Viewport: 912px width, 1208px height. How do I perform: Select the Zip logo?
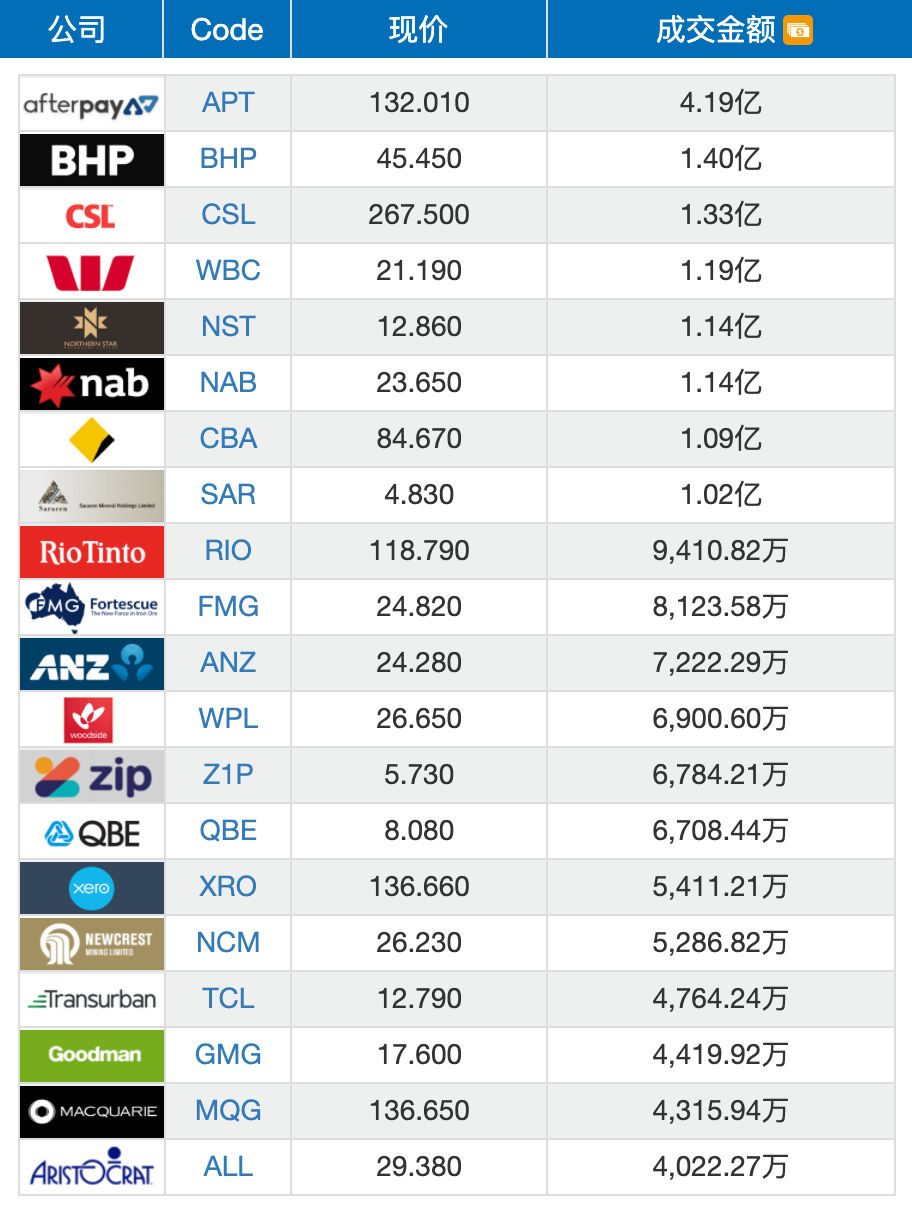92,775
